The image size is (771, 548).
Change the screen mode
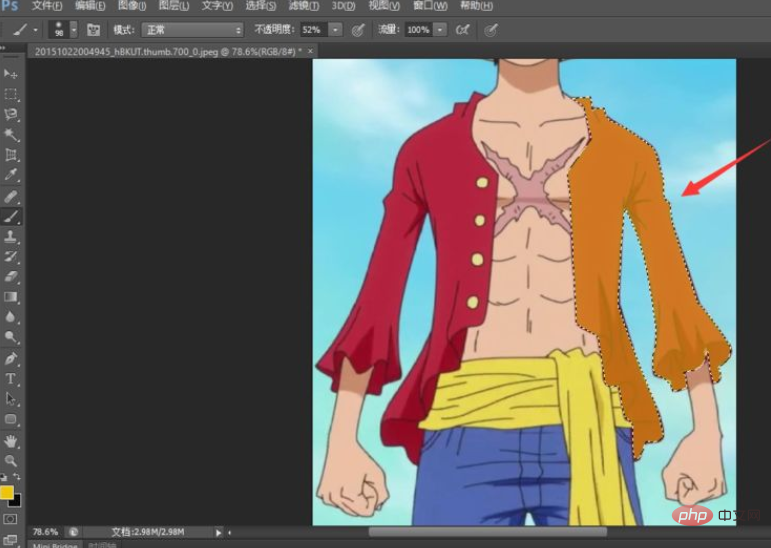[10, 539]
